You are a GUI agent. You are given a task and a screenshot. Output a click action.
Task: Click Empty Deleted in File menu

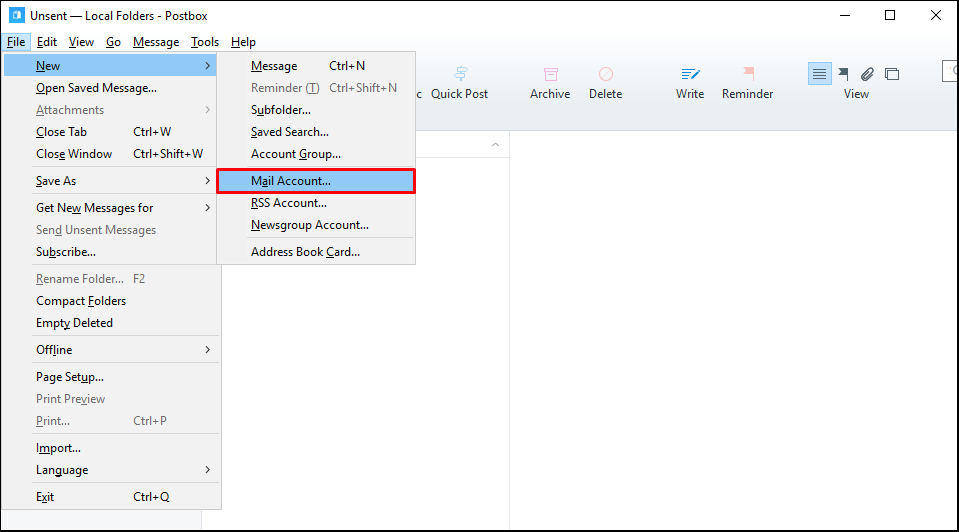(x=111, y=323)
